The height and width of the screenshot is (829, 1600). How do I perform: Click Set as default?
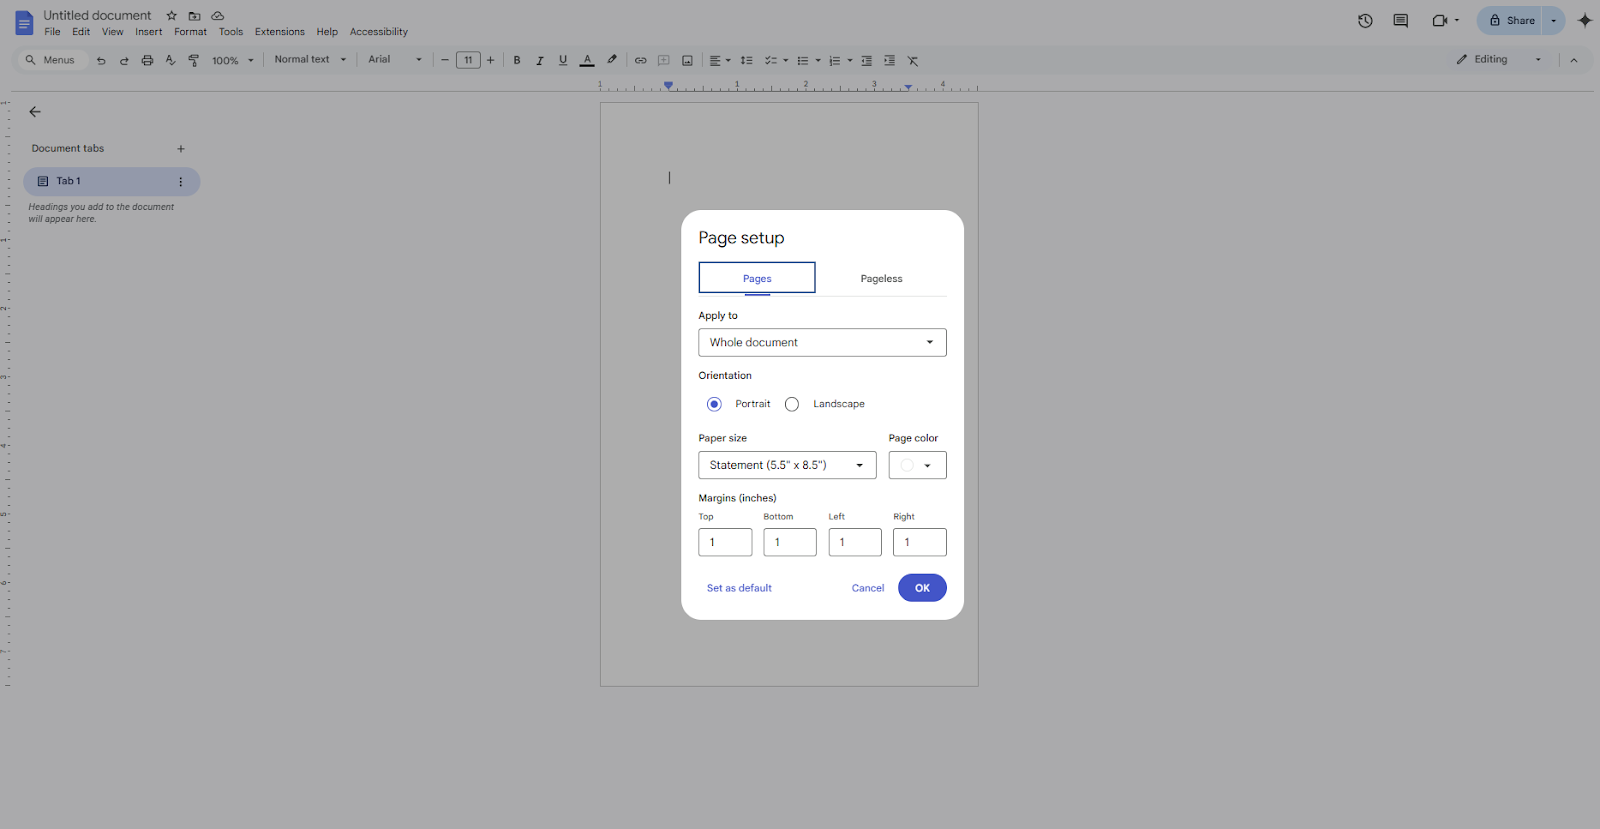tap(739, 588)
